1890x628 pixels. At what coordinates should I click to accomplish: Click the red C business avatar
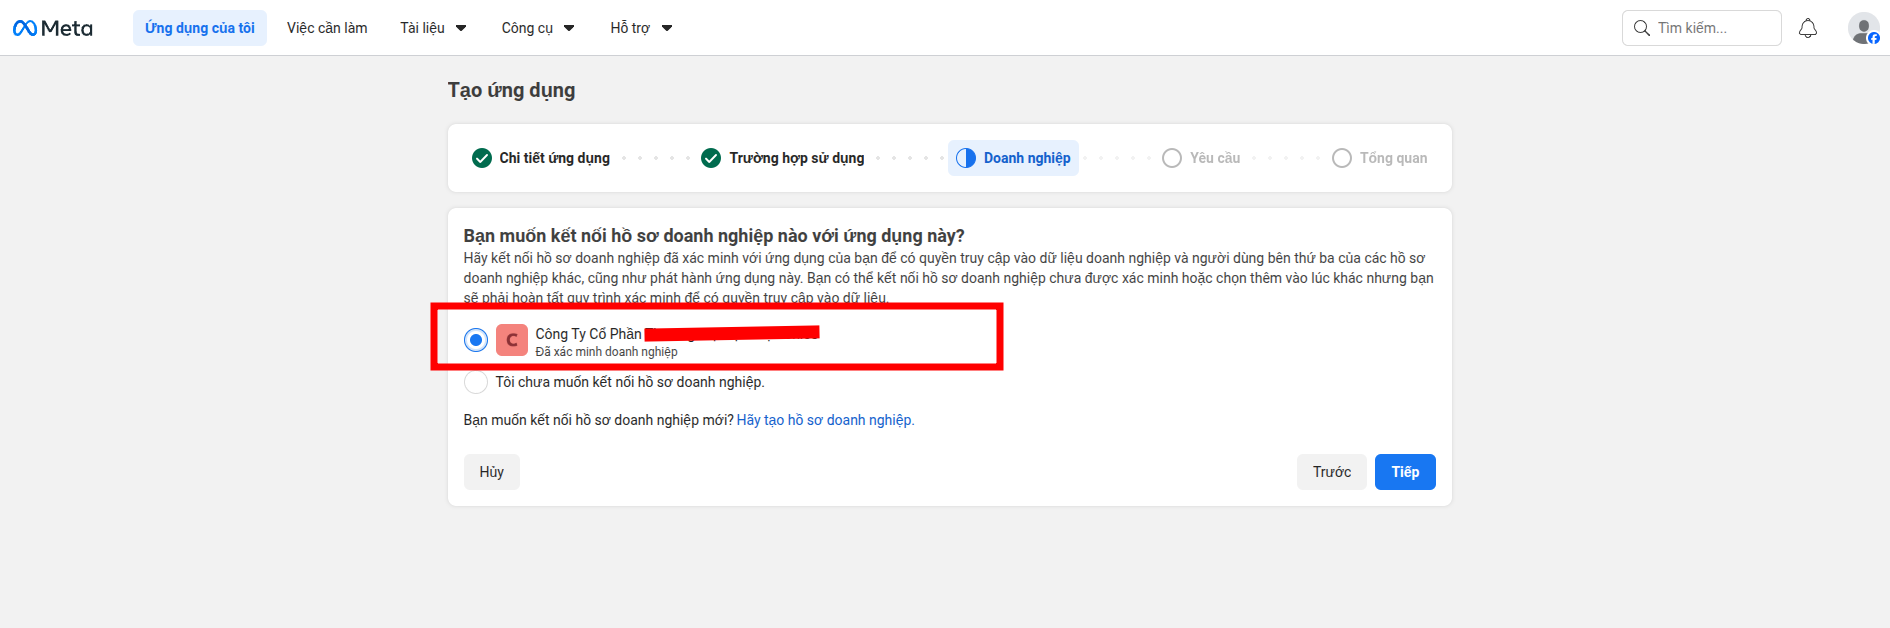coord(512,340)
